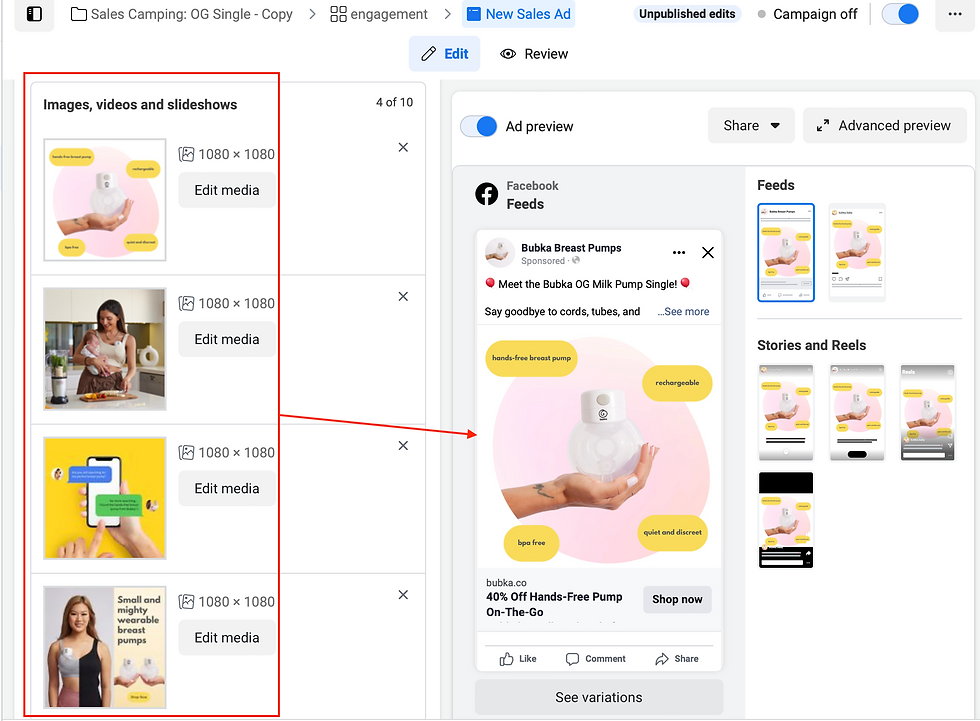The image size is (980, 721).
Task: Click See variations button
Action: (x=599, y=698)
